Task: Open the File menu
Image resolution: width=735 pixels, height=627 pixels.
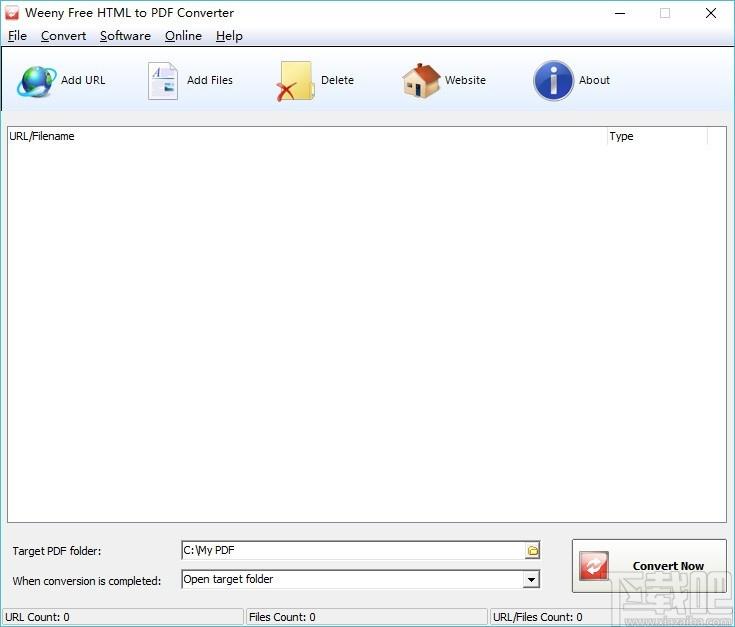Action: pyautogui.click(x=17, y=36)
